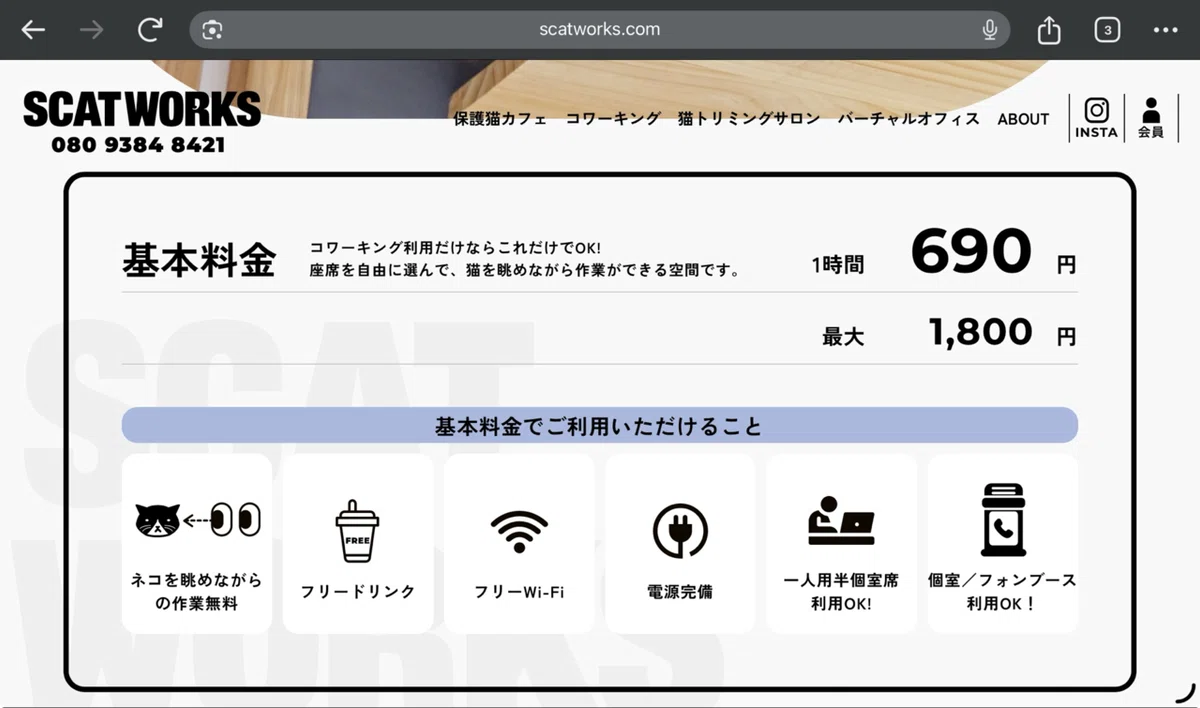Click the cat watching eyes icon
Viewport: 1200px width, 708px height.
197,520
